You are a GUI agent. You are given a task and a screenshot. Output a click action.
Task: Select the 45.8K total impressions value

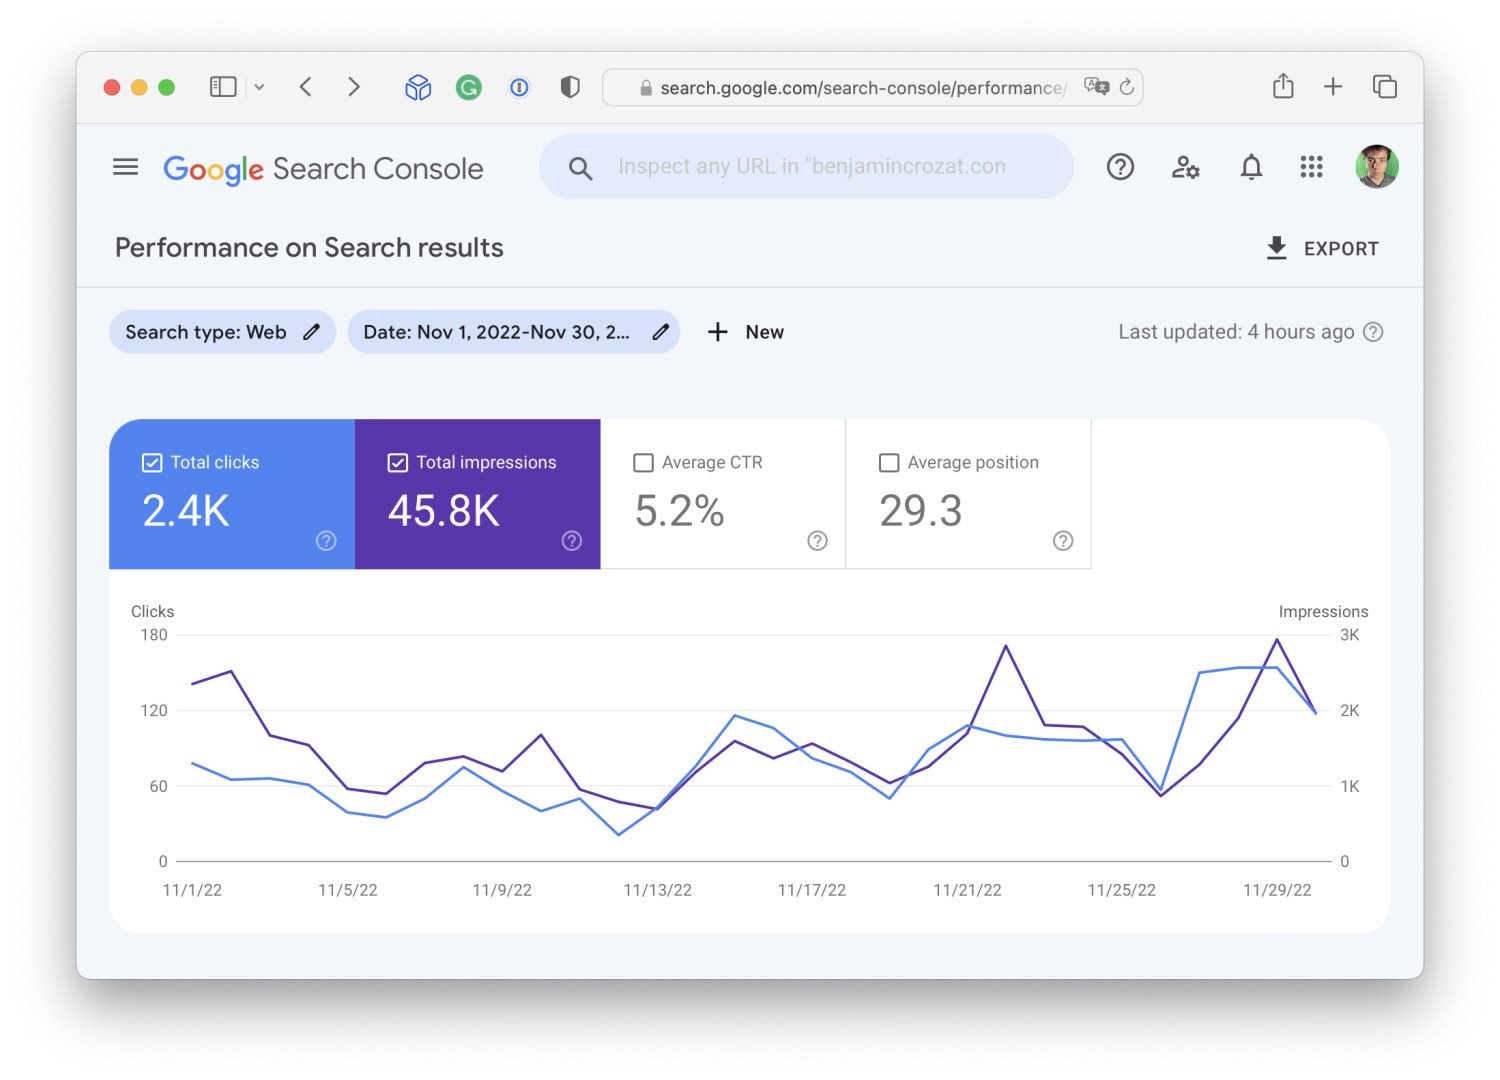tap(444, 511)
